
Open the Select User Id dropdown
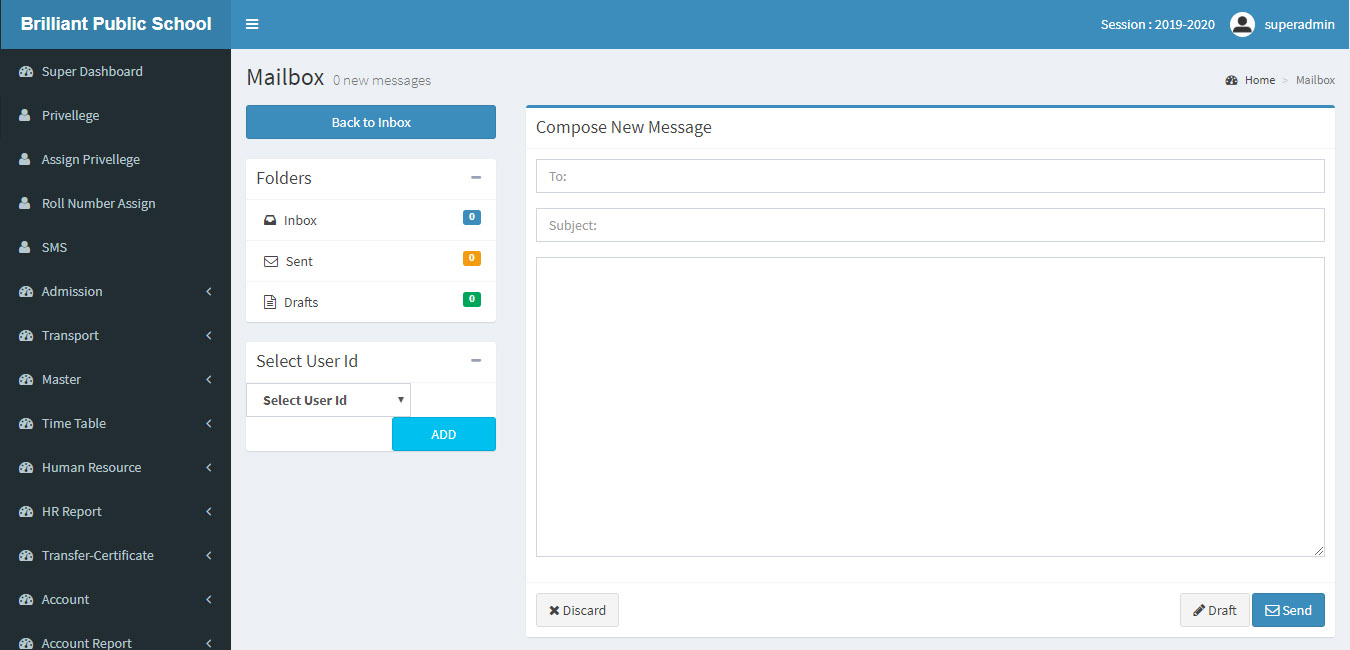pos(328,400)
